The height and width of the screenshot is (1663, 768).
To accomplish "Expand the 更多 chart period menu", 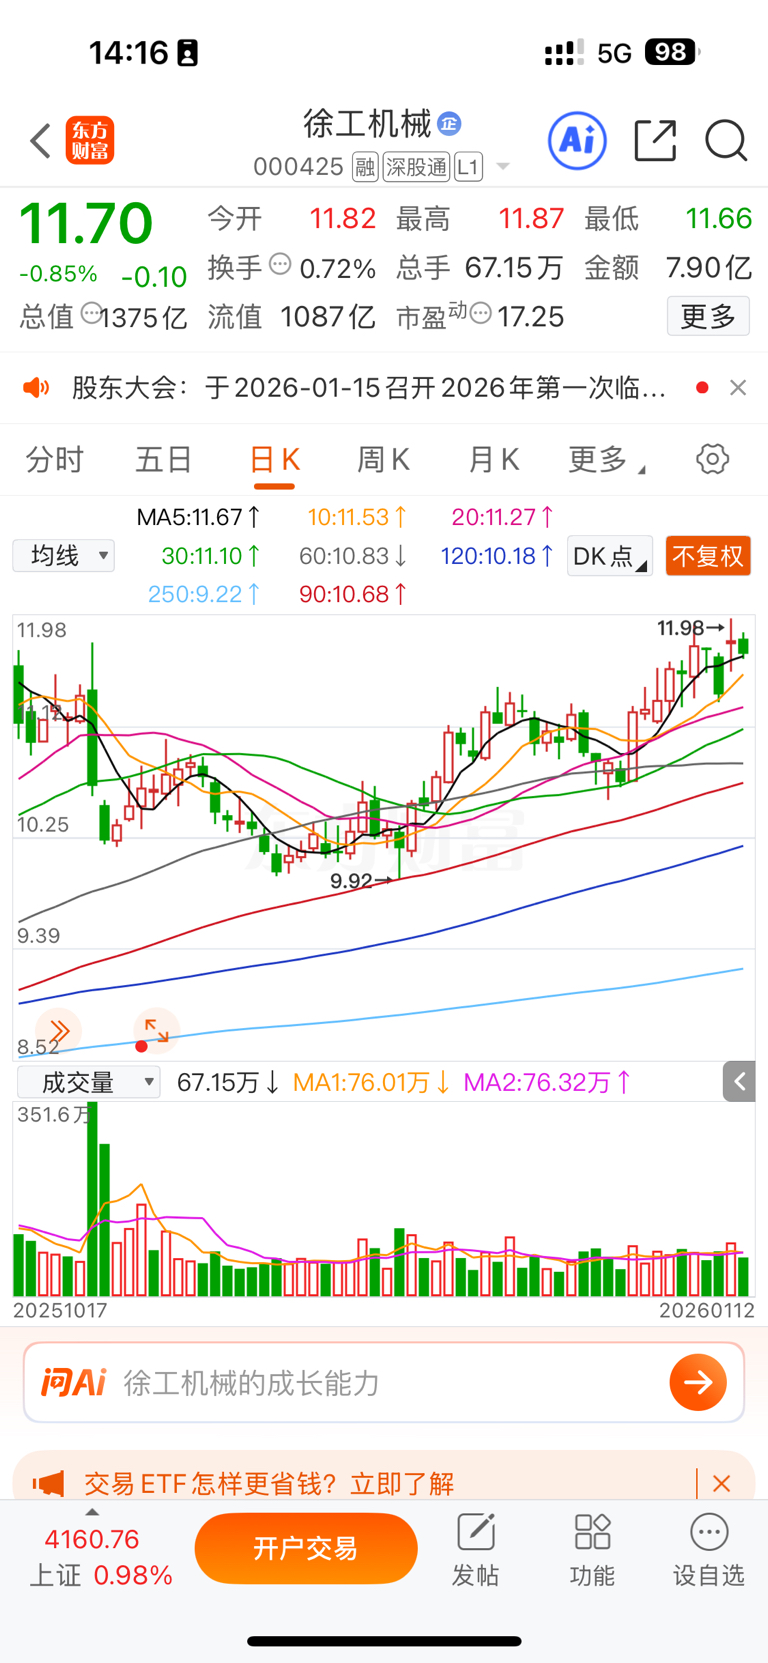I will (x=607, y=459).
